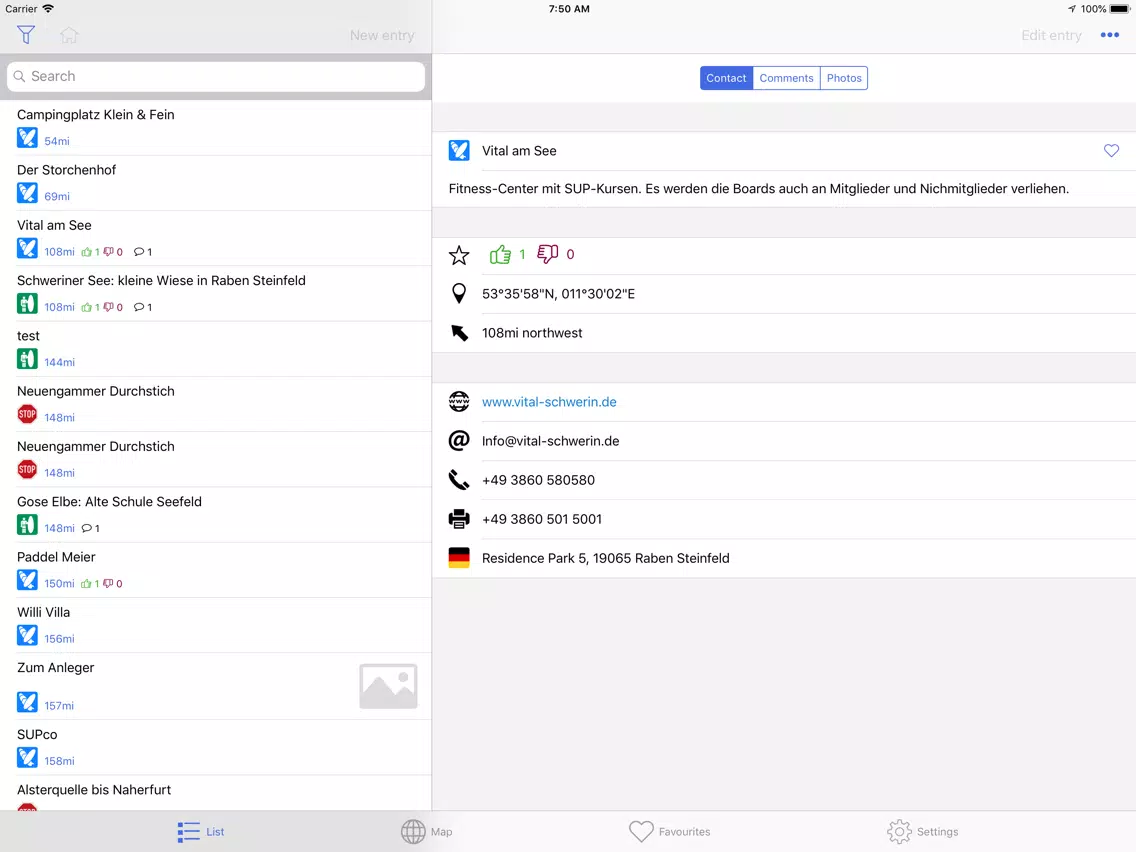Tap the German flag icon
1136x852 pixels.
(x=459, y=558)
